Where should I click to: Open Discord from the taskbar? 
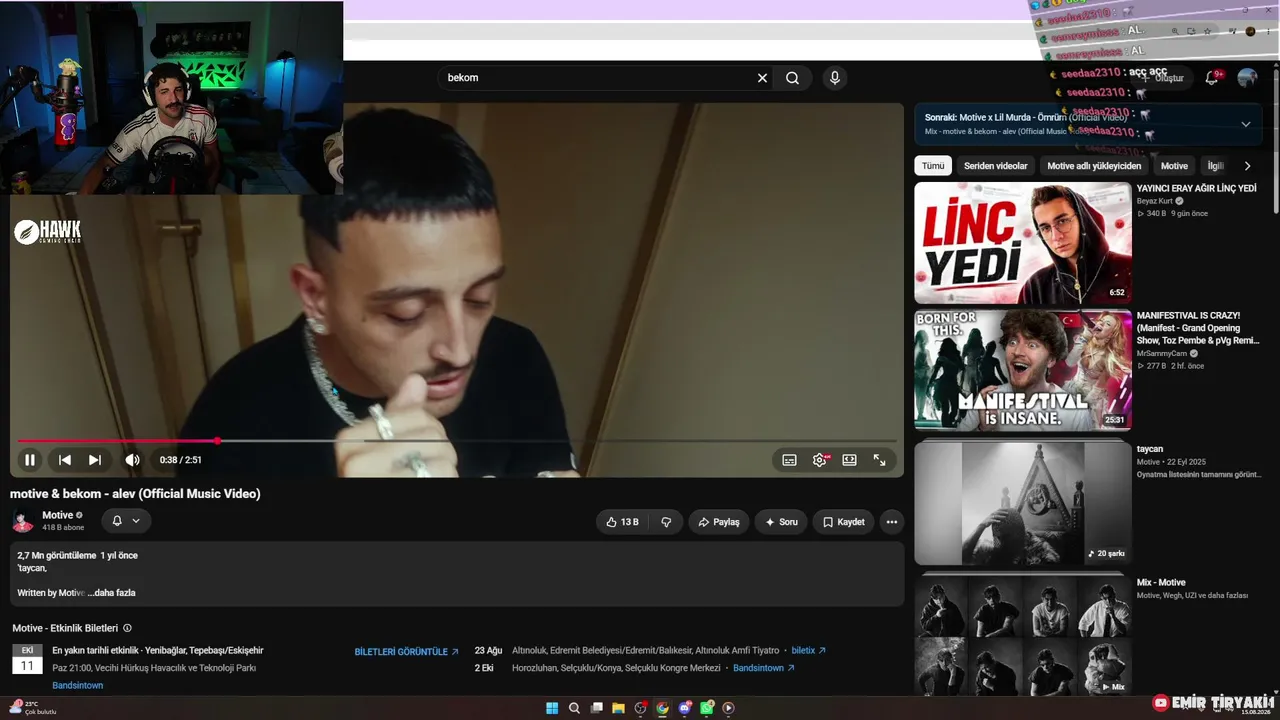click(685, 708)
